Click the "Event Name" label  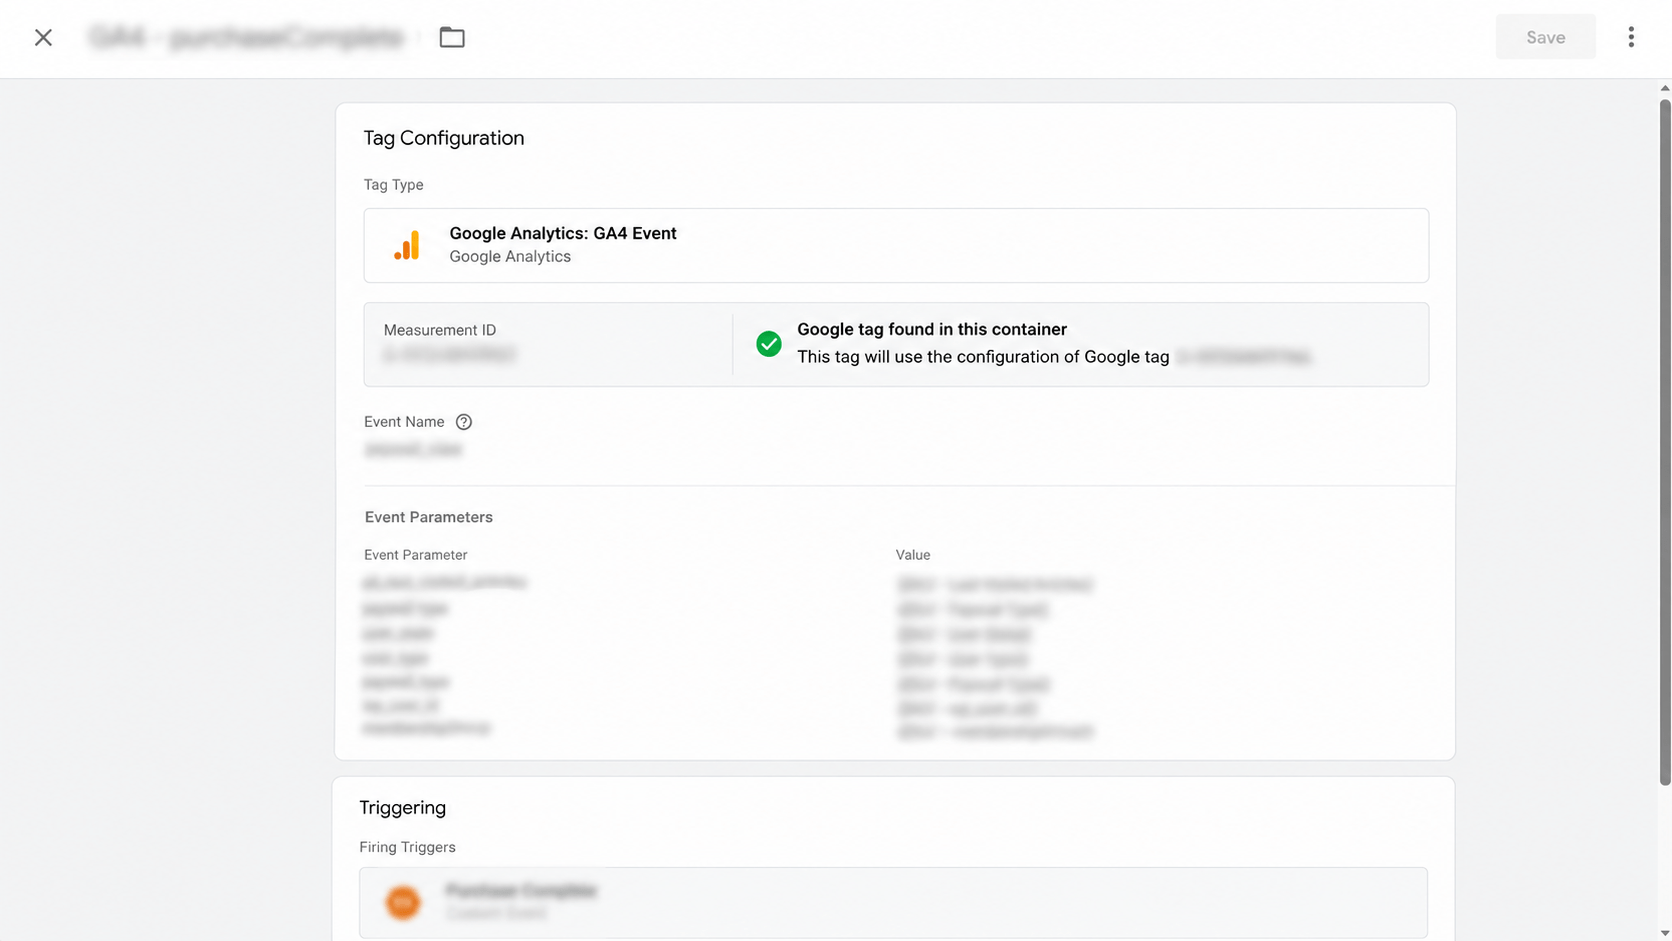coord(404,422)
